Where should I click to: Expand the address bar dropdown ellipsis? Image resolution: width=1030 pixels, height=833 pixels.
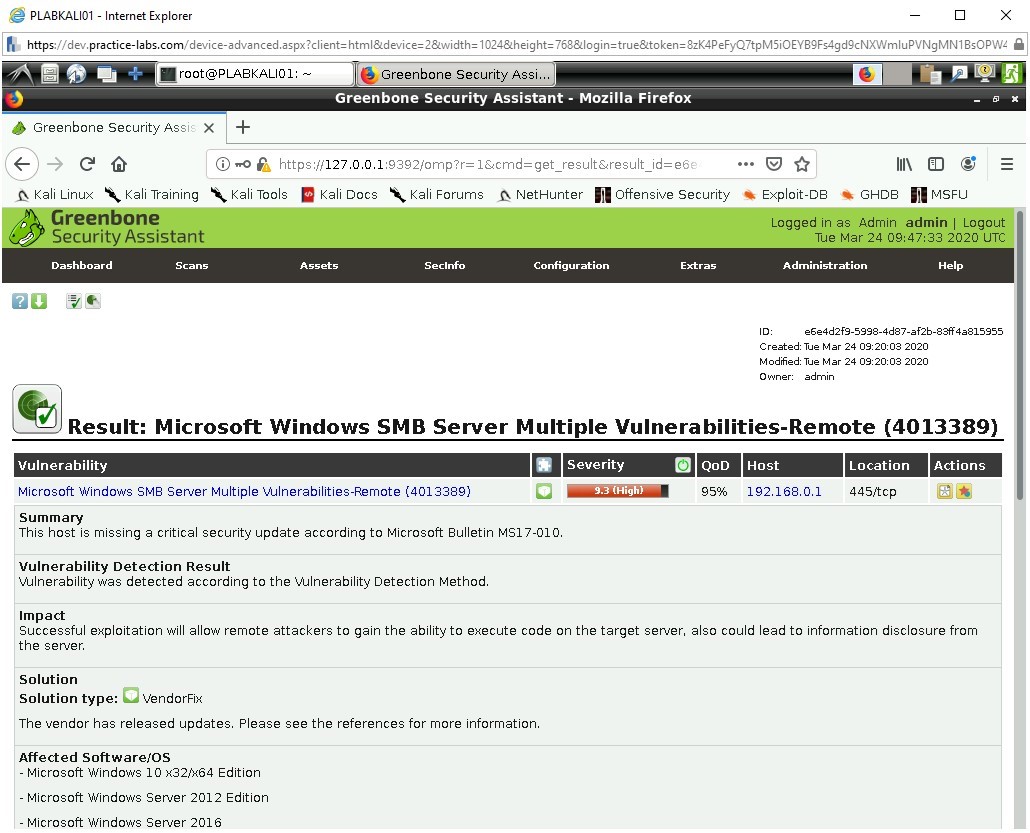click(745, 164)
